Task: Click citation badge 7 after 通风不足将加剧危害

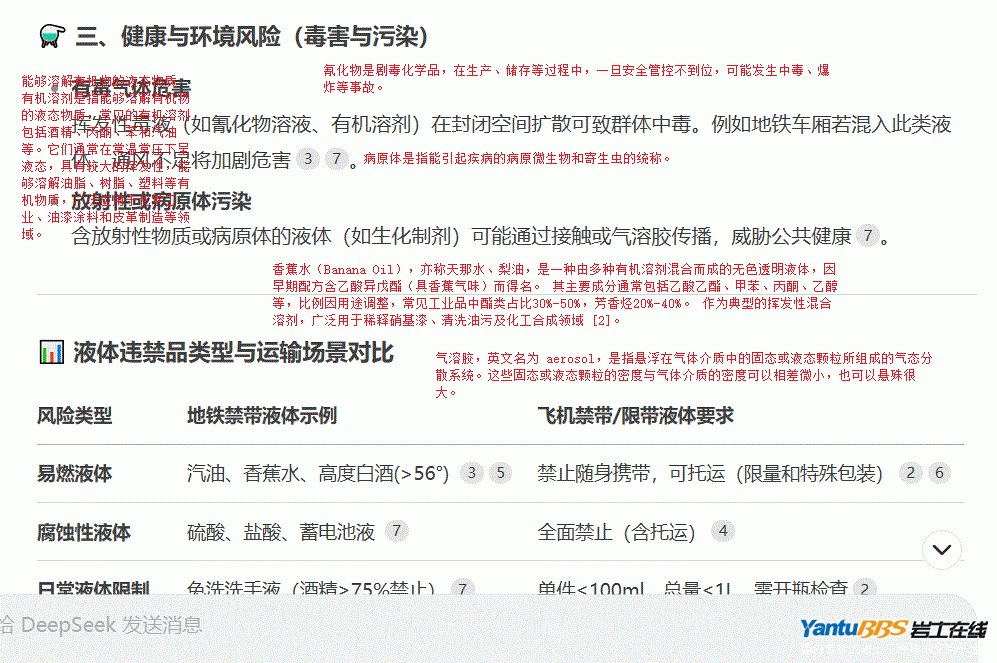Action: (338, 159)
